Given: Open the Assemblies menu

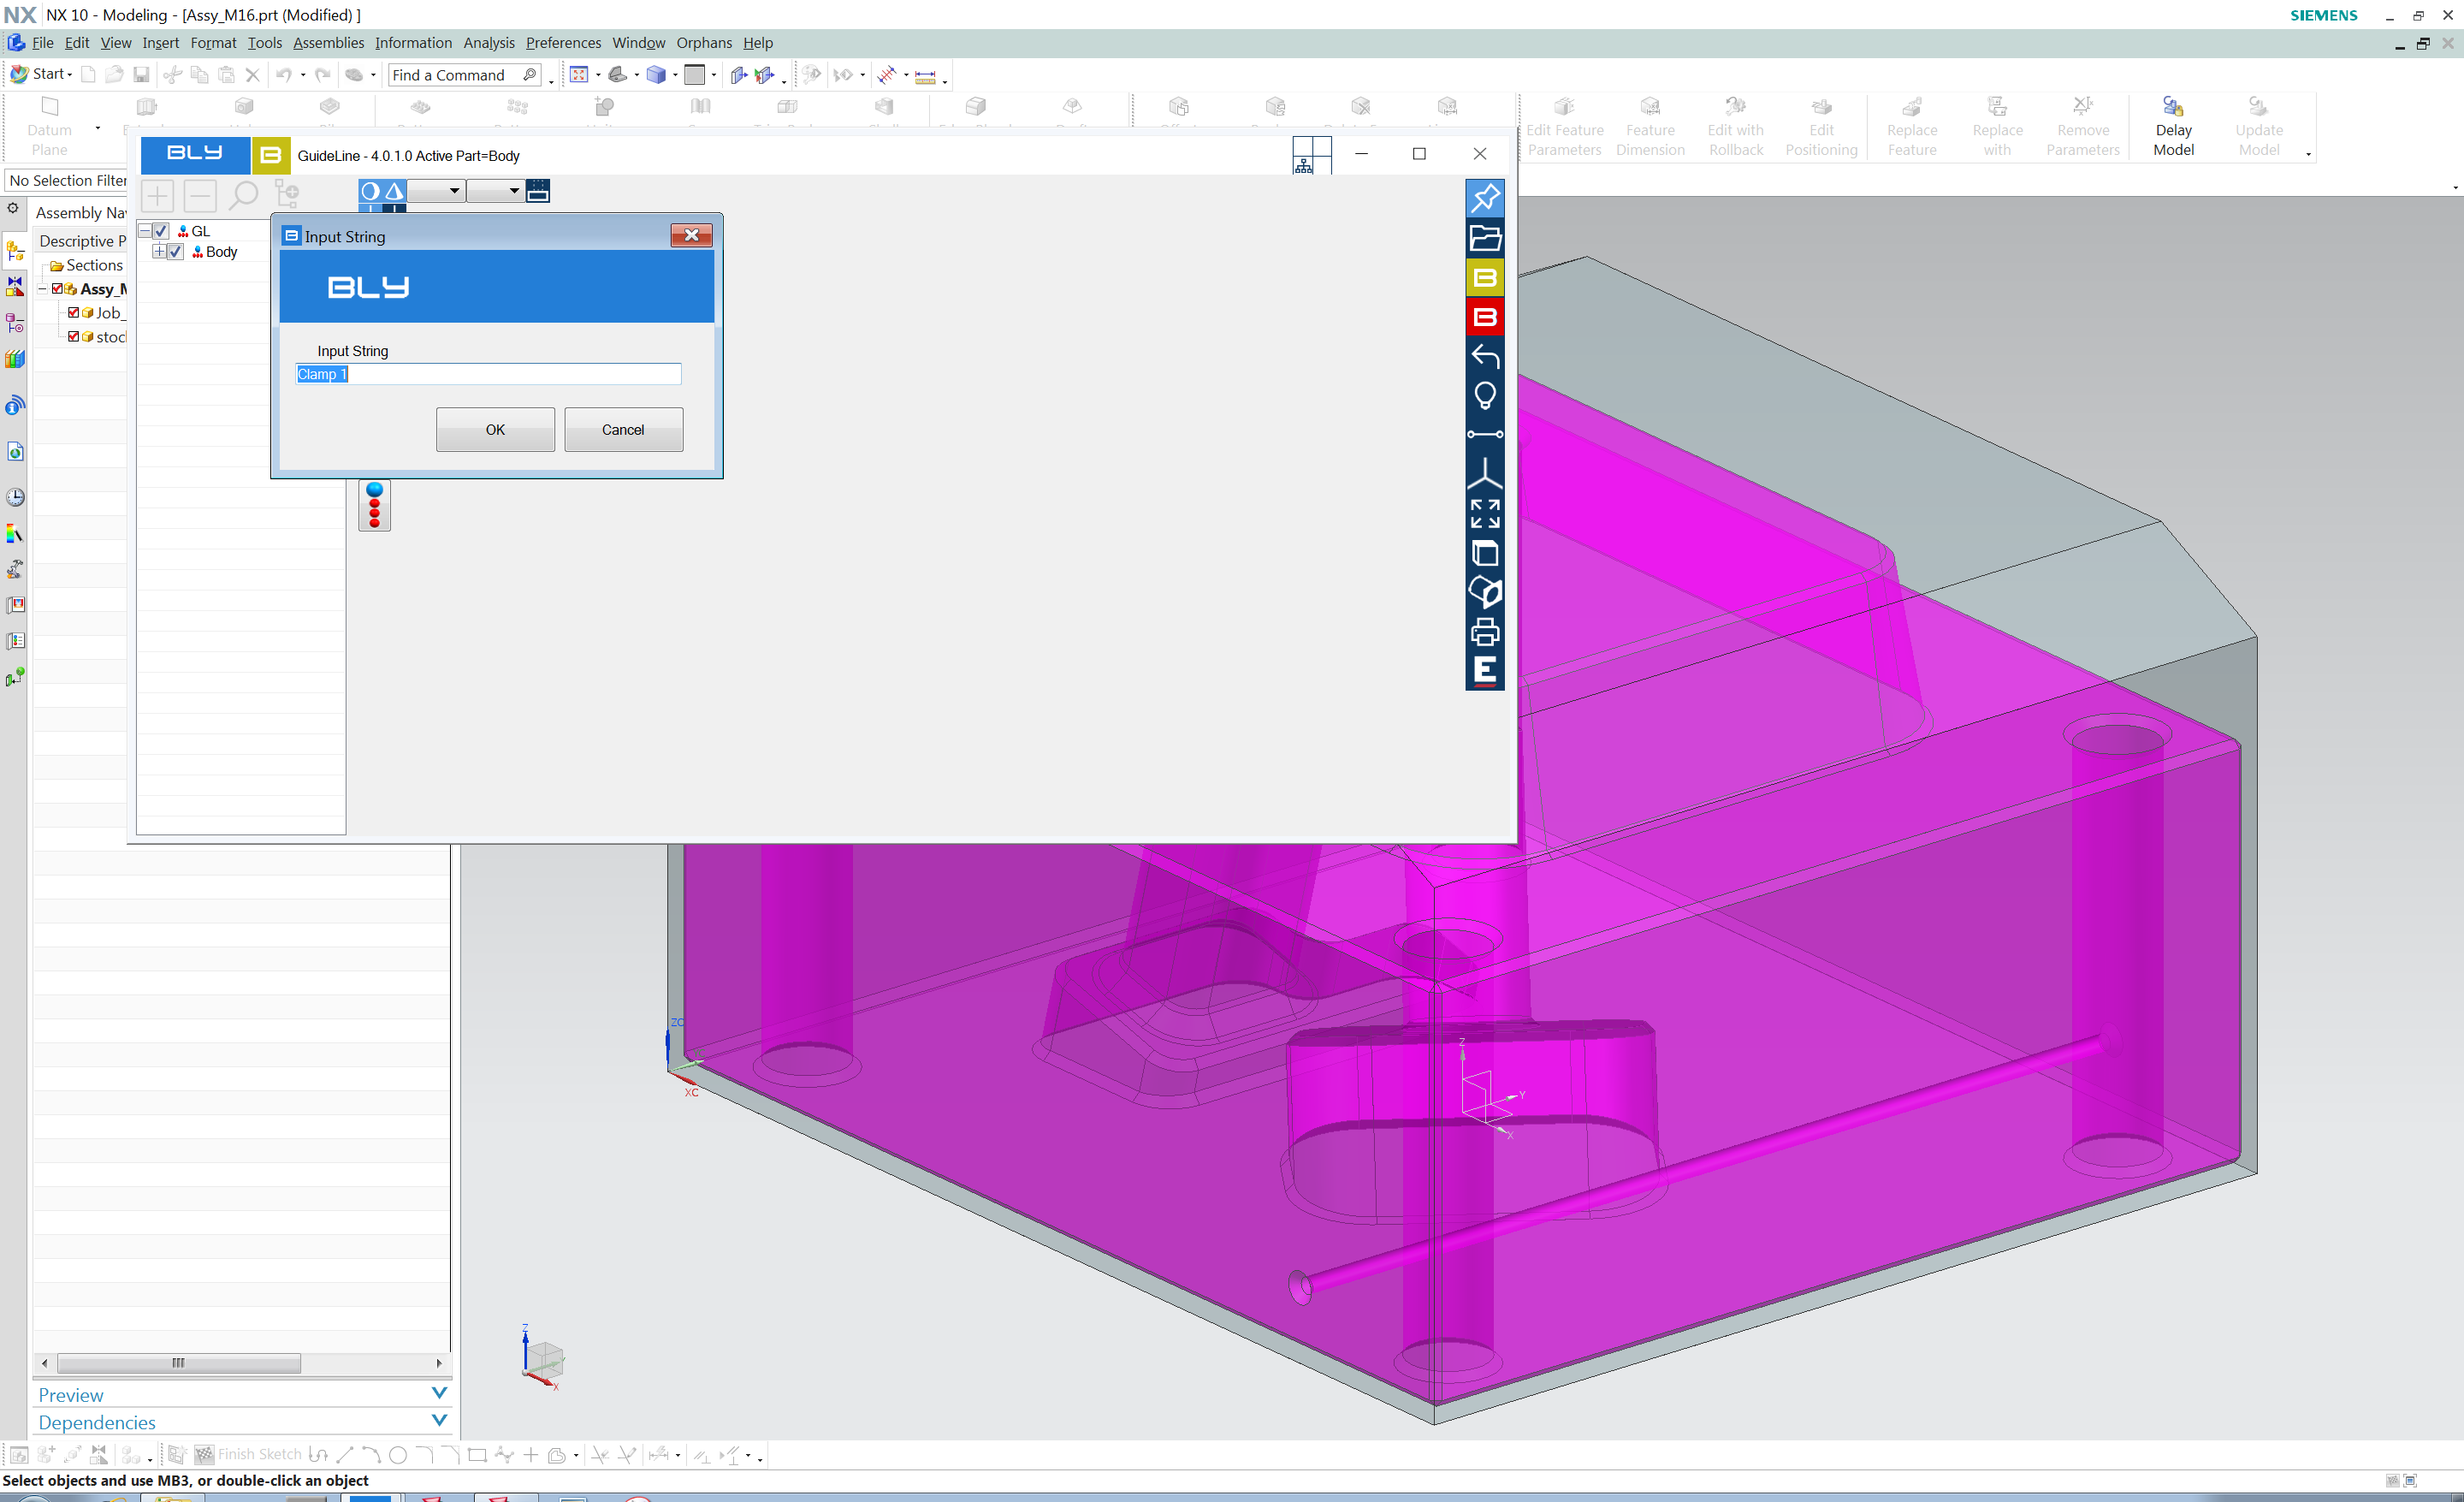Looking at the screenshot, I should (x=328, y=43).
